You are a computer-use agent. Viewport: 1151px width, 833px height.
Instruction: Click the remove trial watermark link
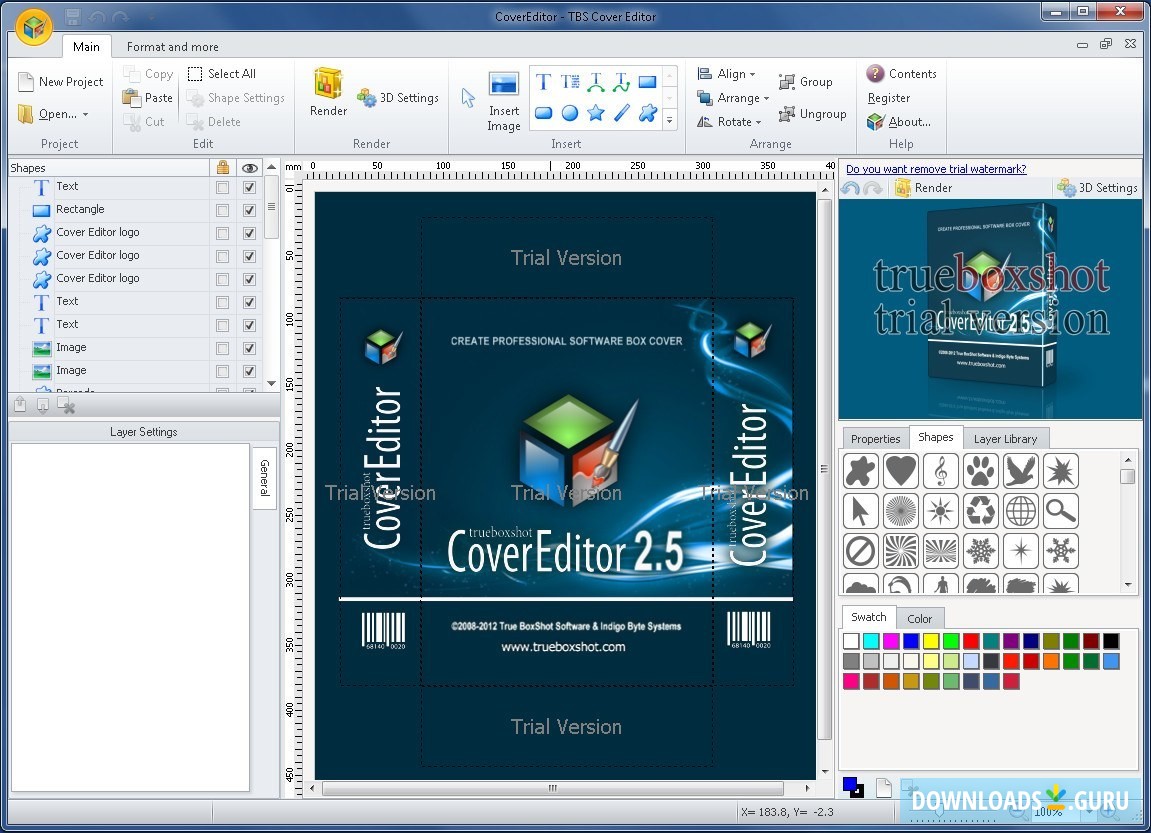coord(936,169)
